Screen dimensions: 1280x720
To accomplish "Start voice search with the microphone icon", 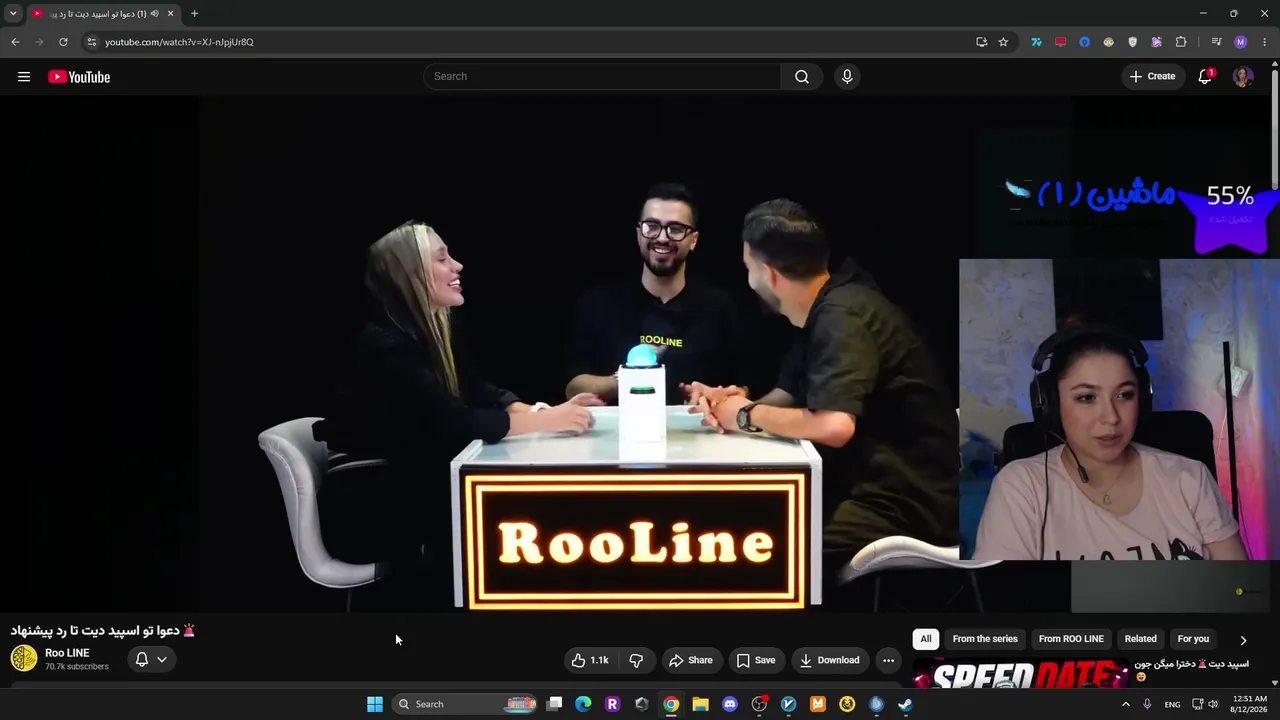I will tap(847, 77).
